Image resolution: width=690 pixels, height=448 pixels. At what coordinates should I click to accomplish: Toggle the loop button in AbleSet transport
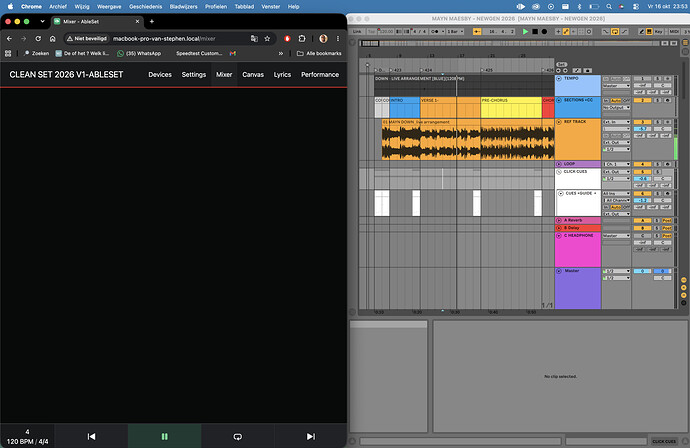238,436
